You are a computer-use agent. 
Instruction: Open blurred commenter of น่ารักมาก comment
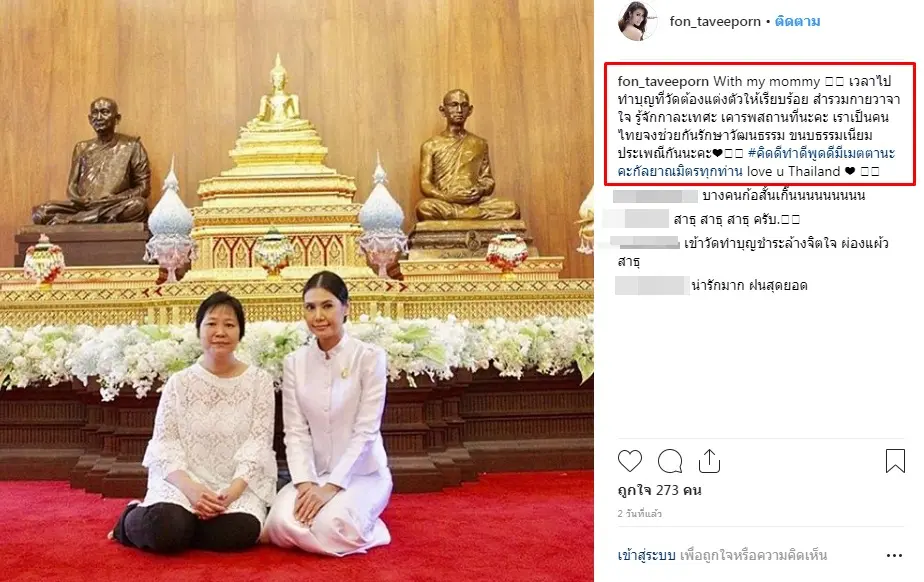(652, 285)
